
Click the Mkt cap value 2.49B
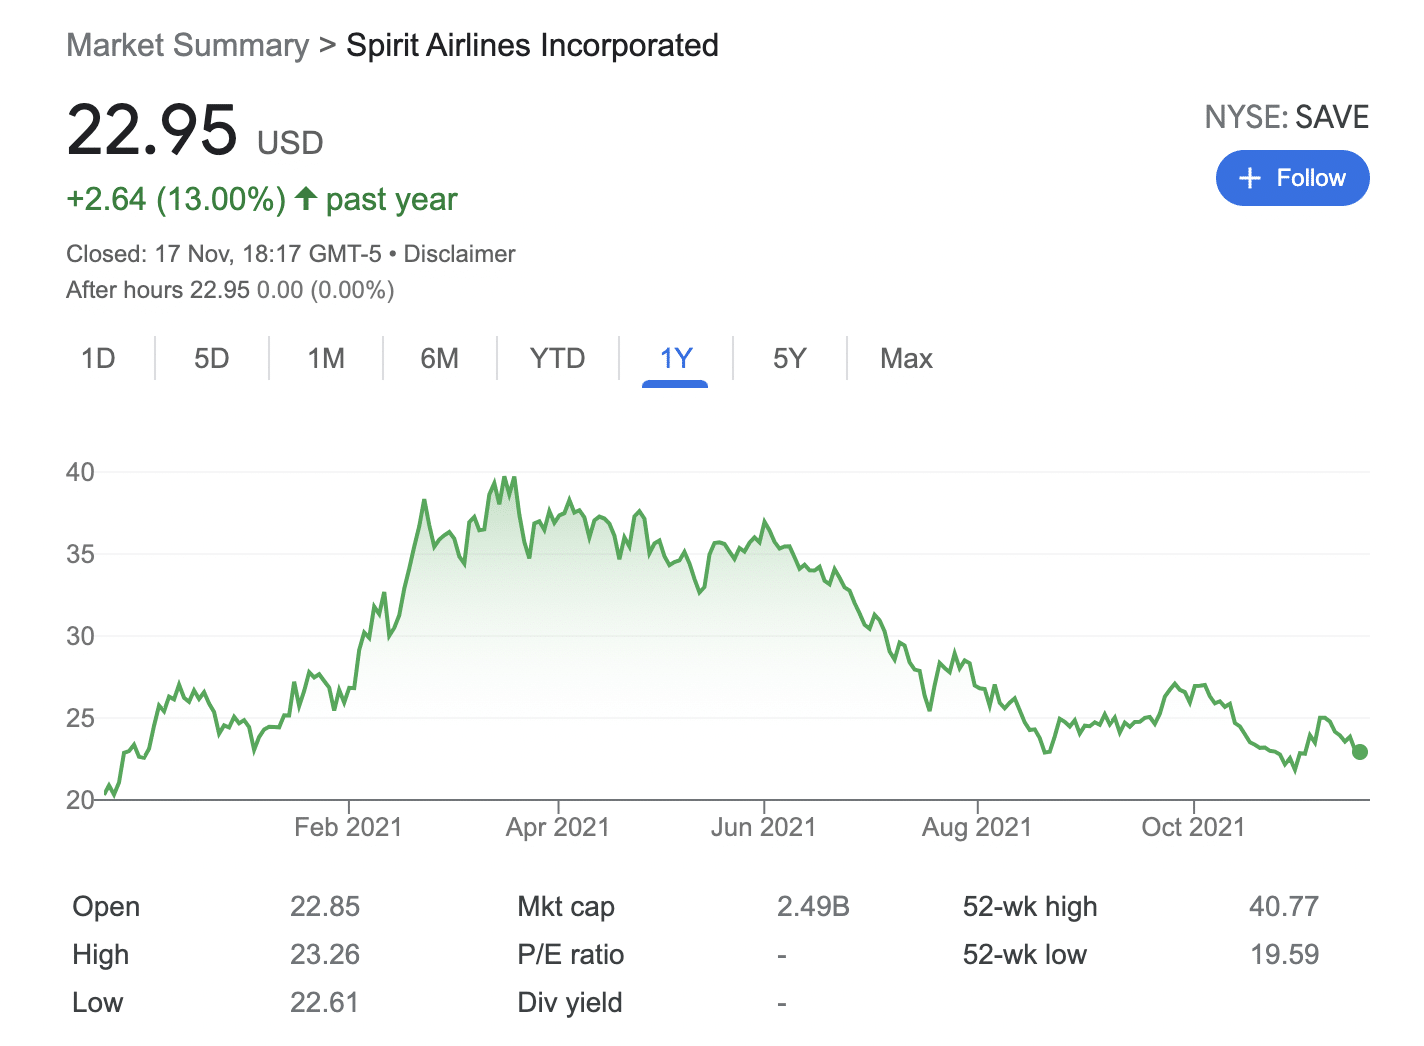coord(813,906)
